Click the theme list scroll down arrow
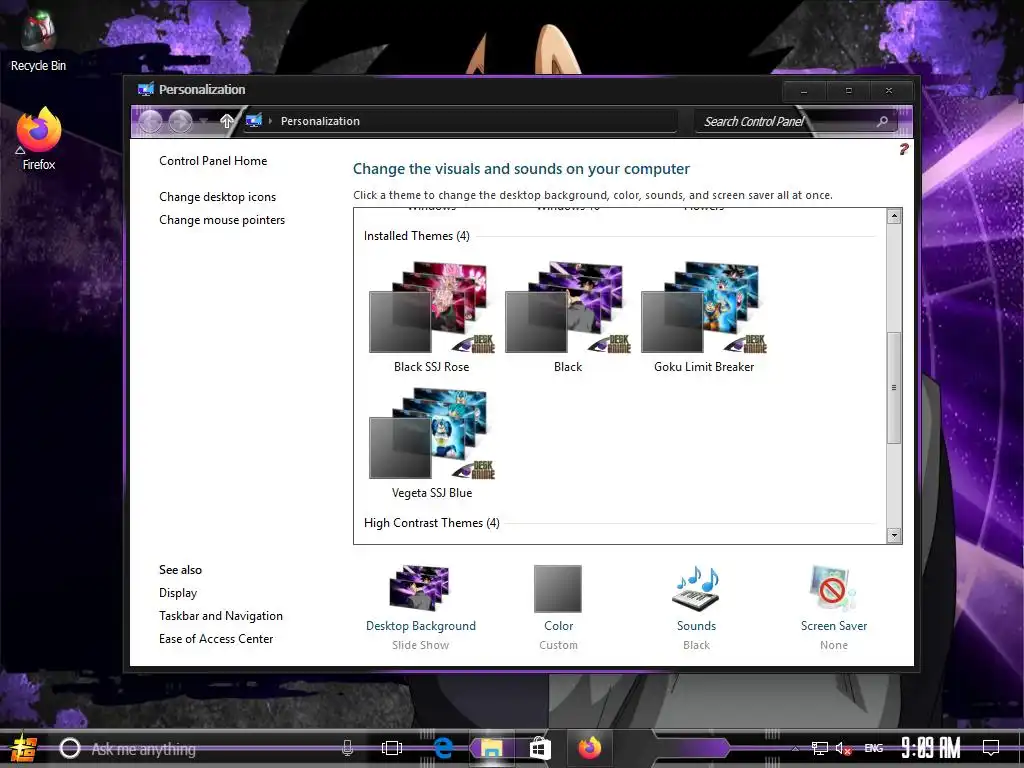 [x=894, y=536]
